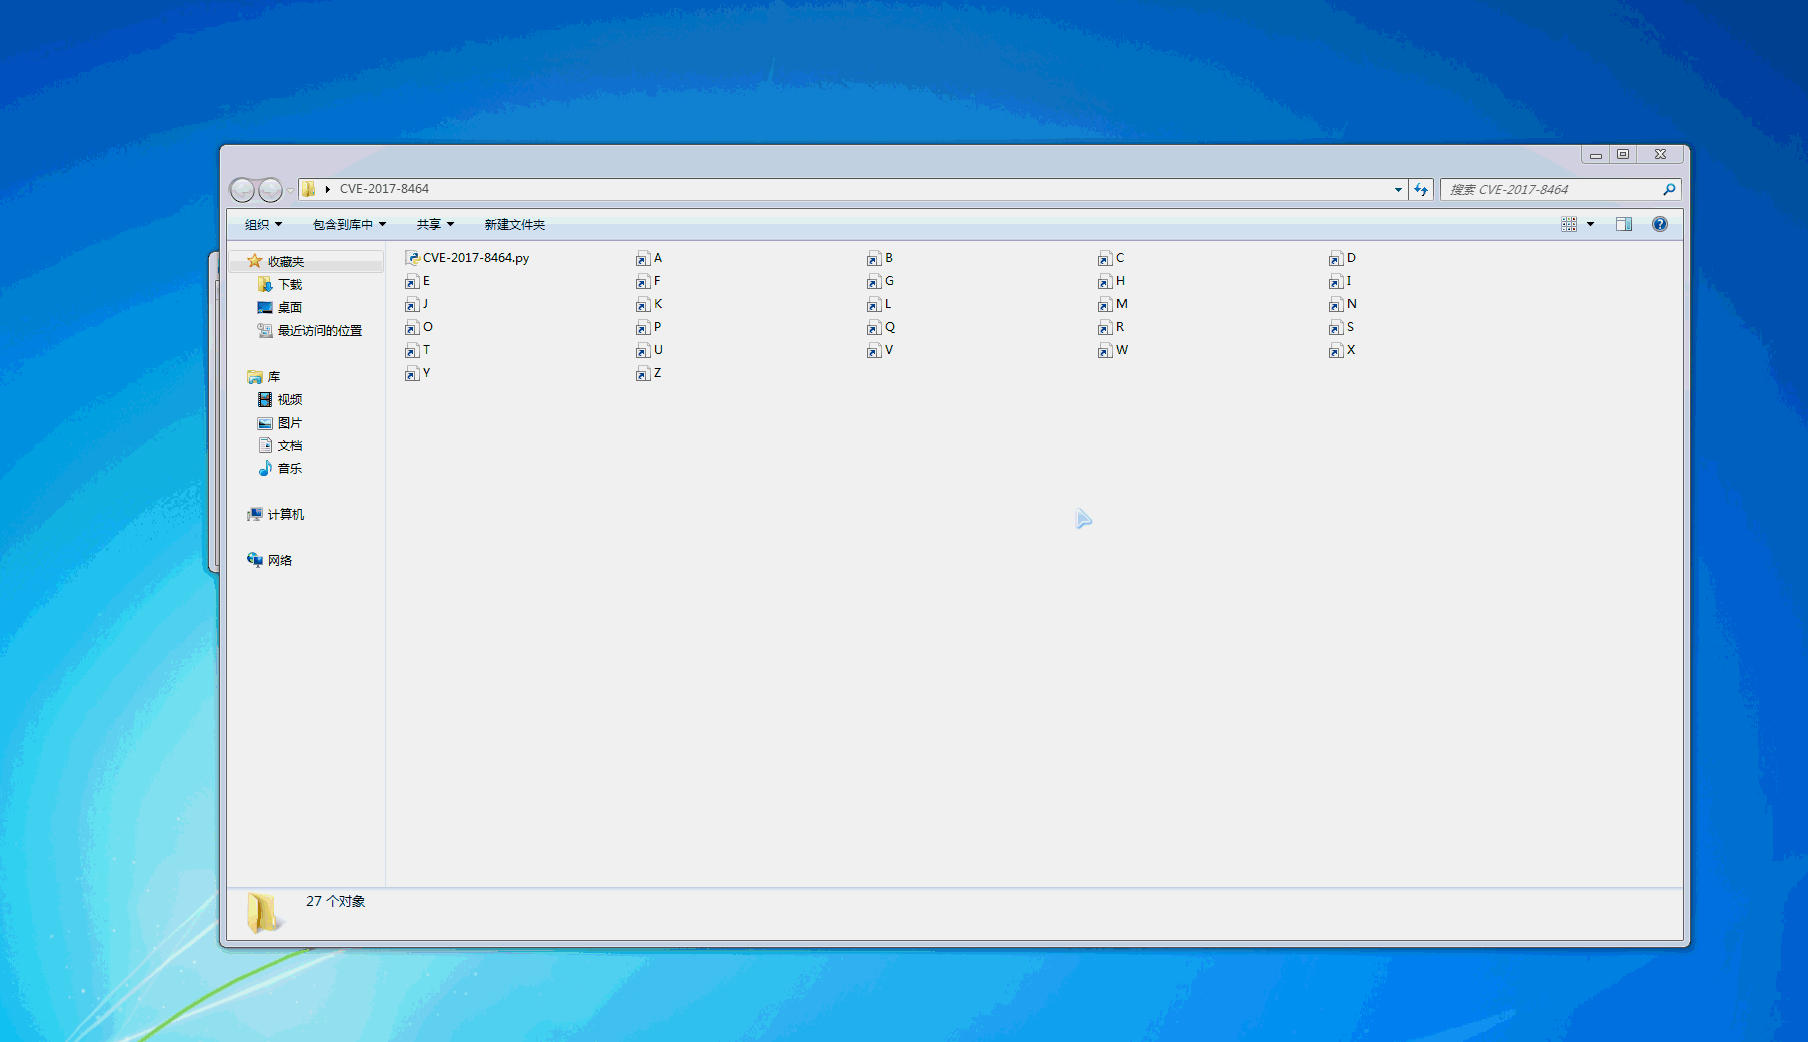Select shortcut file O
Image resolution: width=1808 pixels, height=1042 pixels.
coord(419,327)
